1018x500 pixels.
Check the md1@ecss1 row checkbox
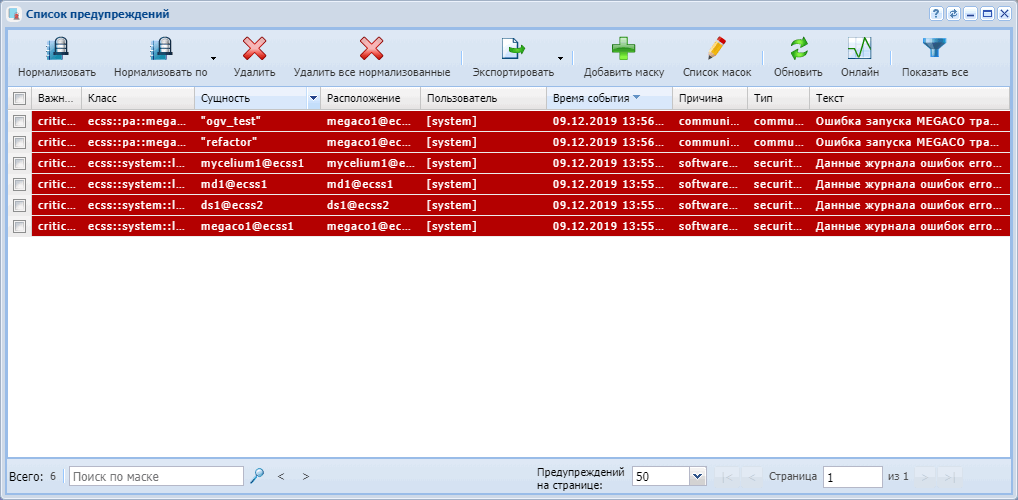point(19,184)
